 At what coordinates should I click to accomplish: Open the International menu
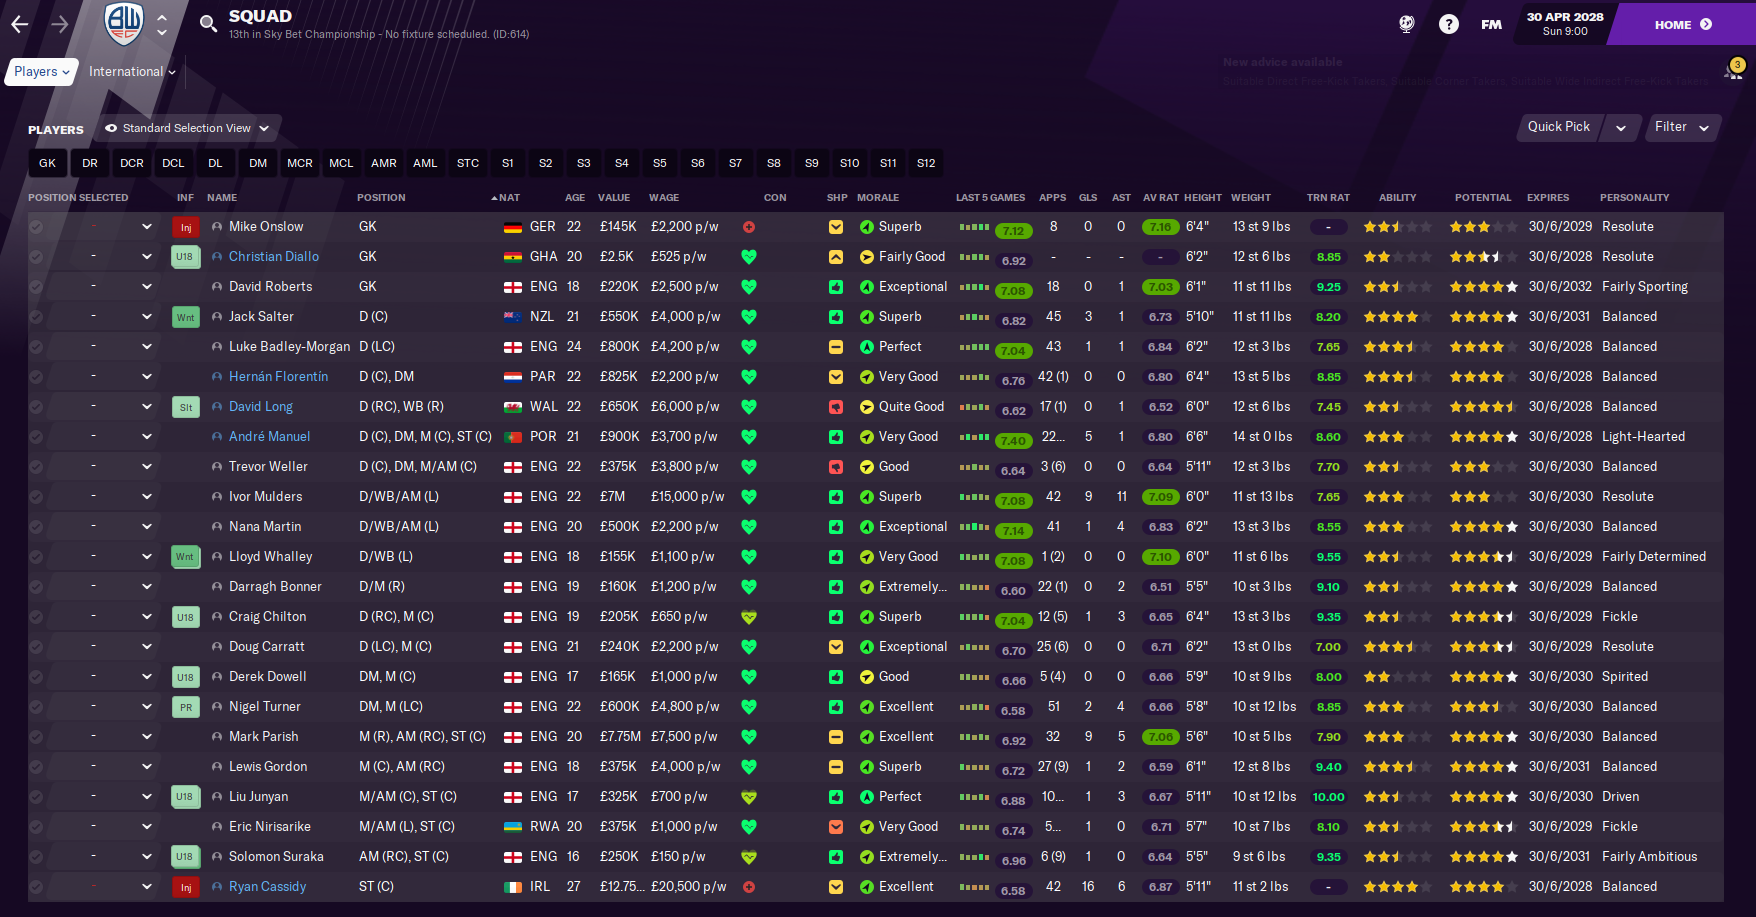pyautogui.click(x=132, y=71)
